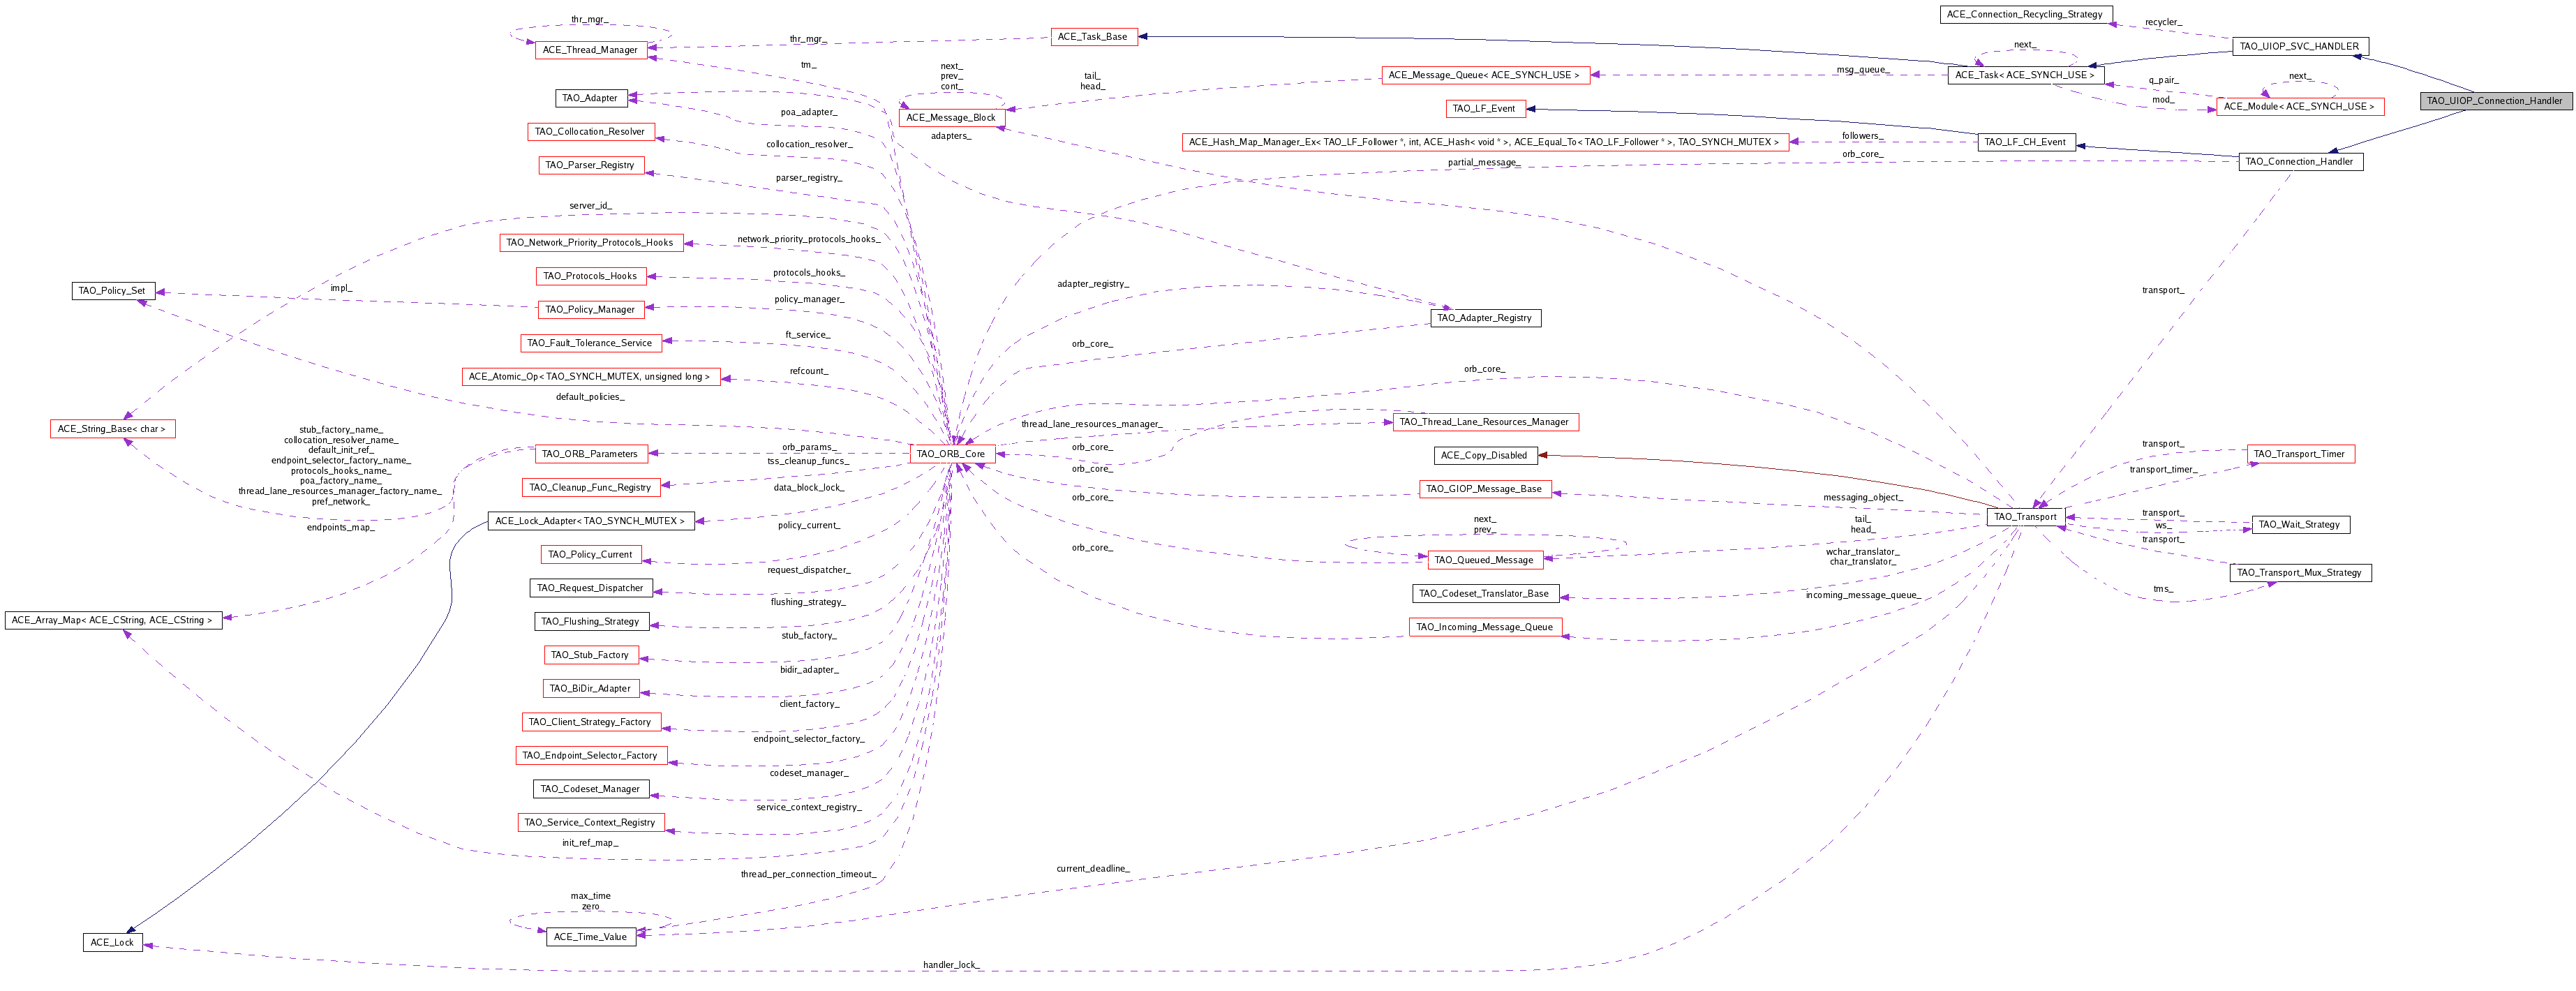Select the TAO_Adapter class node

[591, 98]
